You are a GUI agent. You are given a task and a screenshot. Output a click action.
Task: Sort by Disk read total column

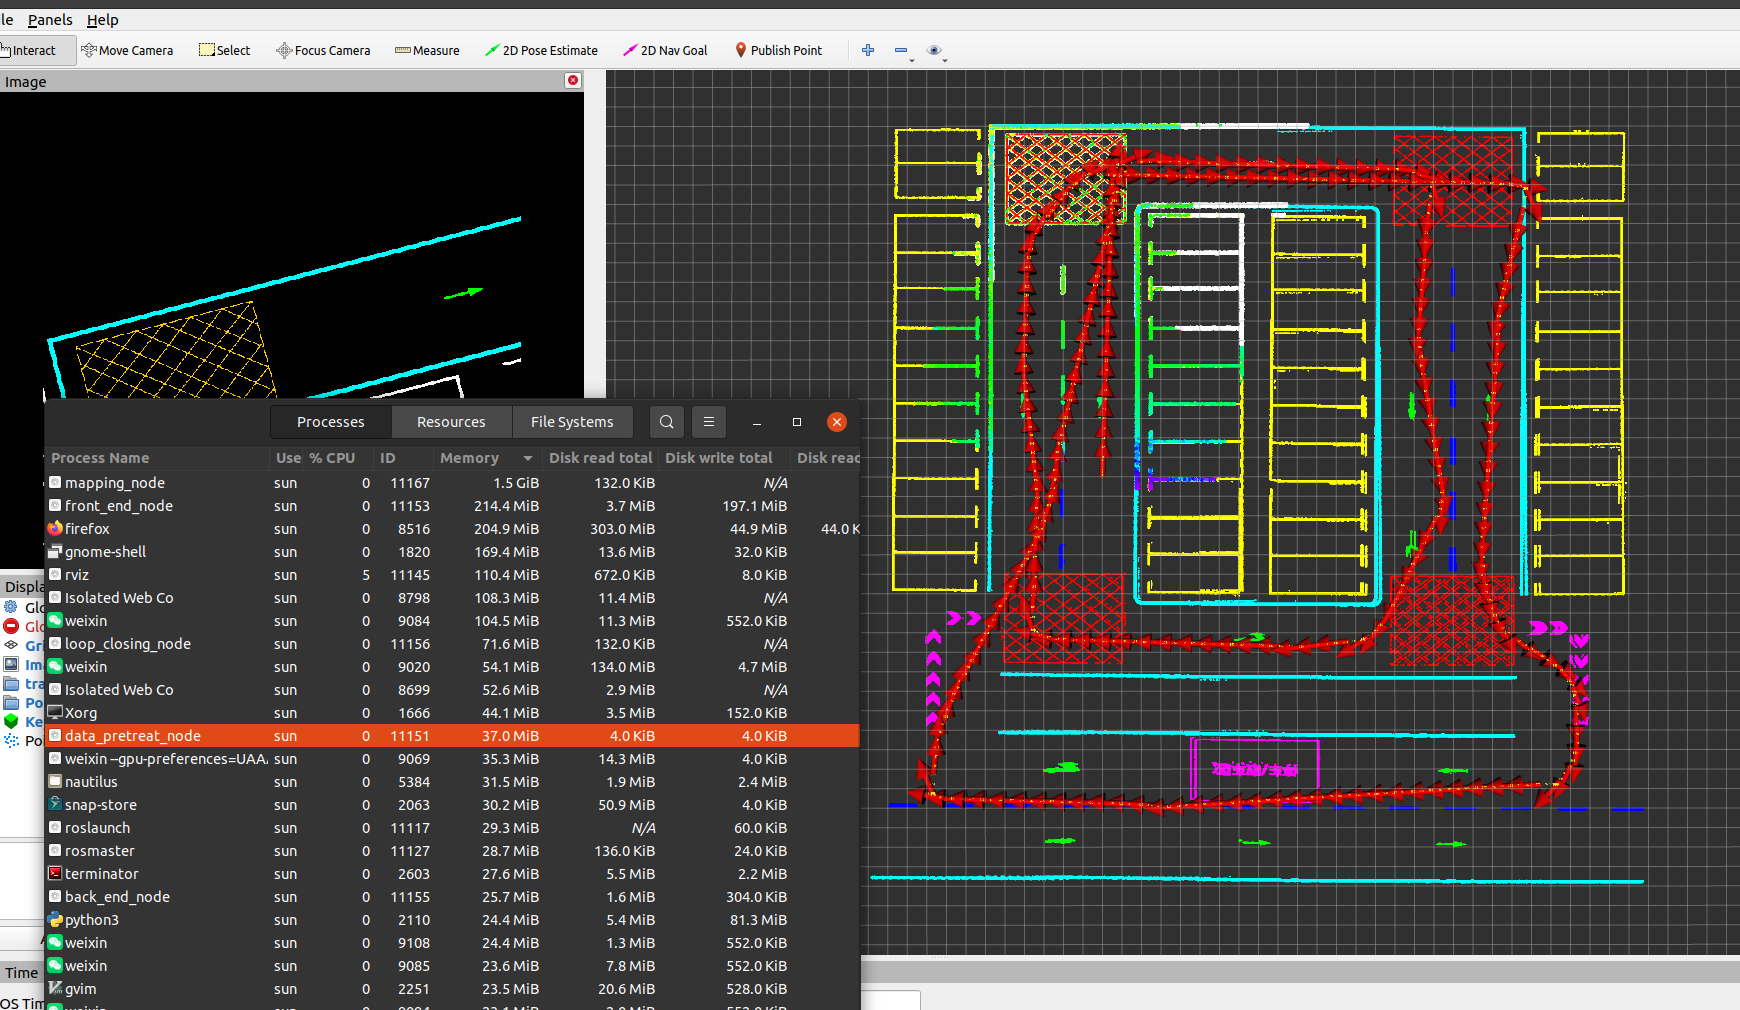[600, 458]
